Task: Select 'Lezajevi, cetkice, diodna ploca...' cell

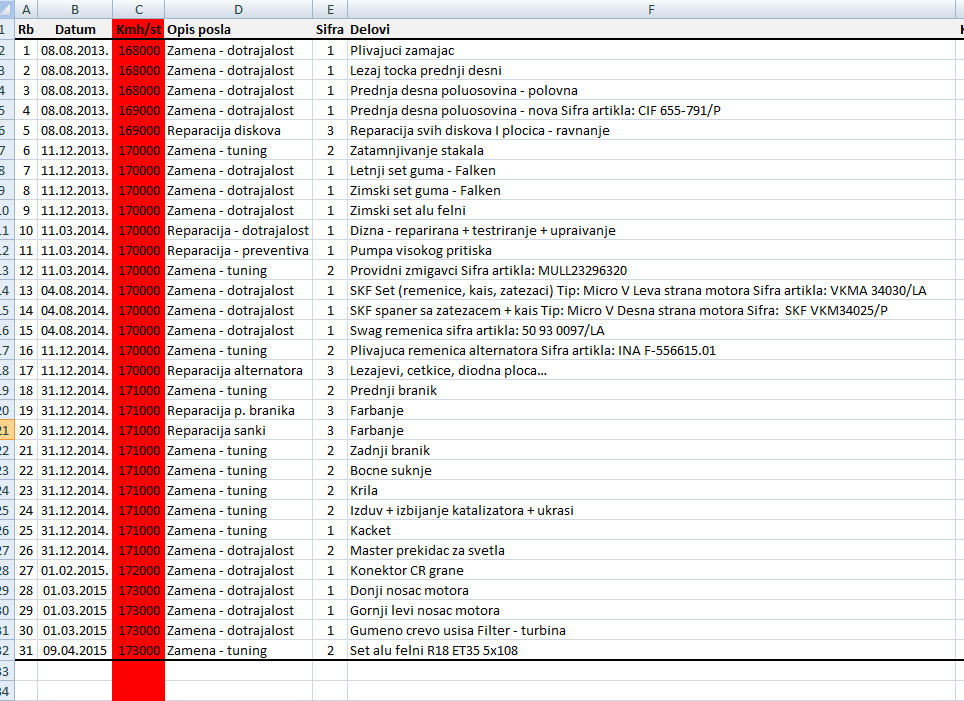Action: click(651, 370)
